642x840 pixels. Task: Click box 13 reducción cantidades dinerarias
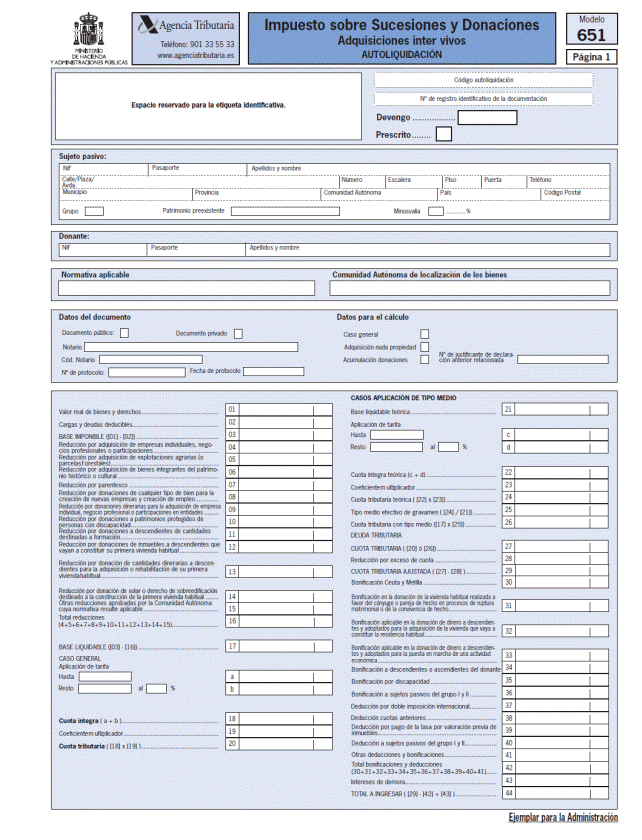click(x=286, y=572)
